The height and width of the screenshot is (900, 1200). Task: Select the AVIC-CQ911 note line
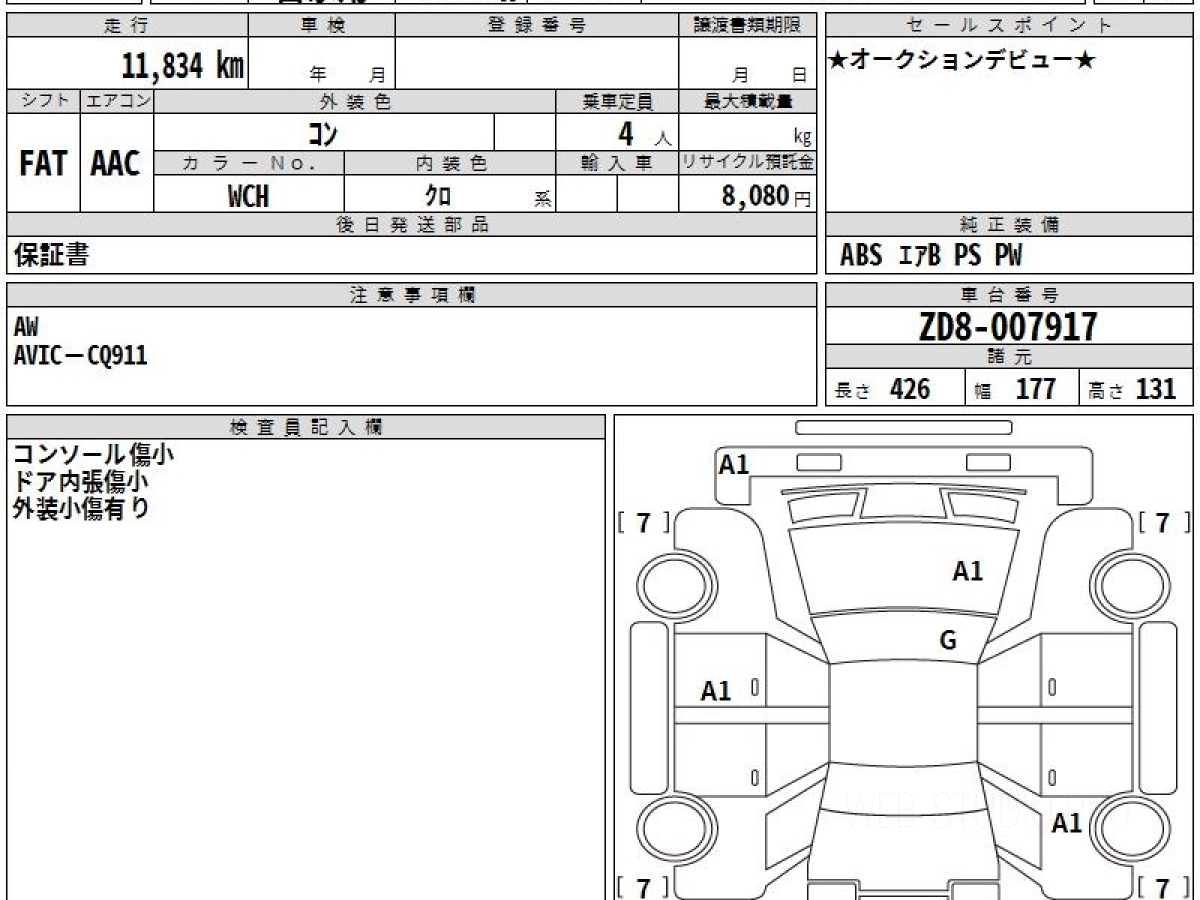coord(80,355)
